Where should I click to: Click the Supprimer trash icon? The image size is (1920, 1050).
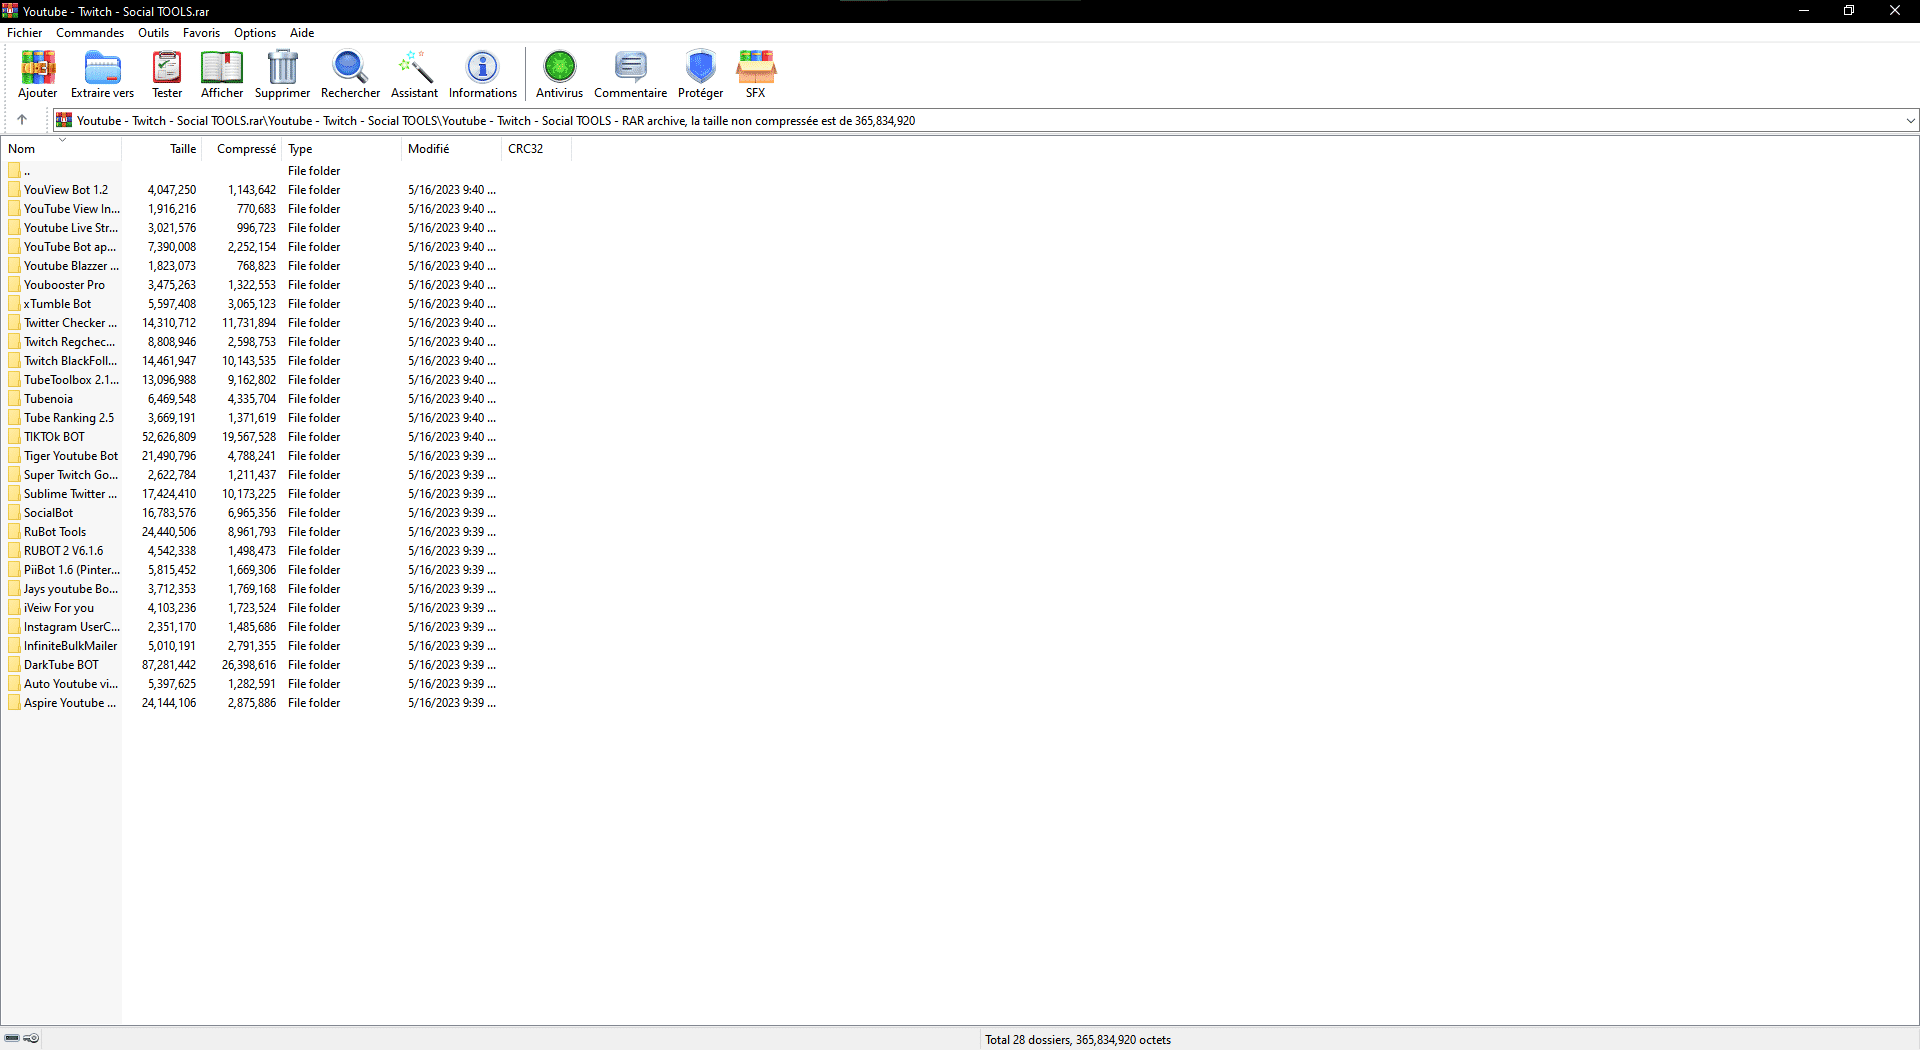click(x=283, y=67)
